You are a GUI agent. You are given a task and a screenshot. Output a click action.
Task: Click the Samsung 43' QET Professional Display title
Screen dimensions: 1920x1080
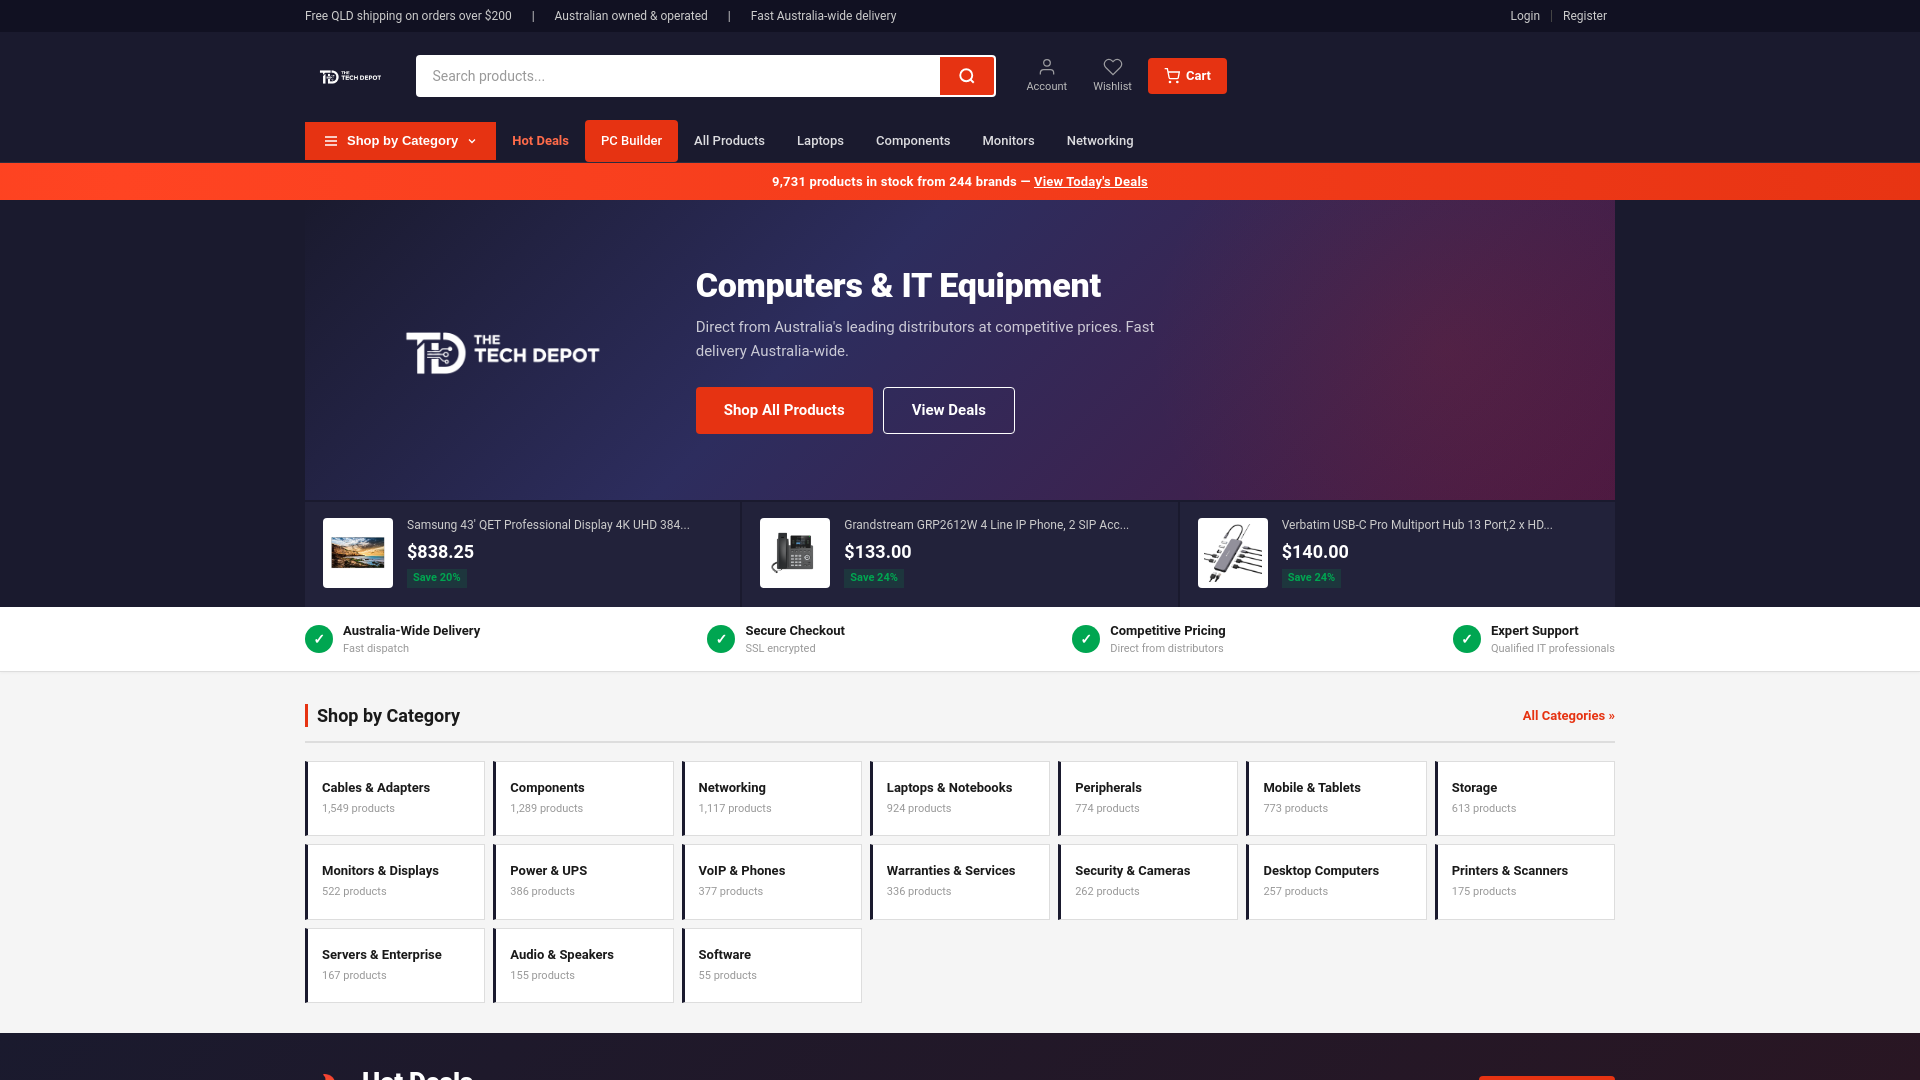(x=548, y=525)
